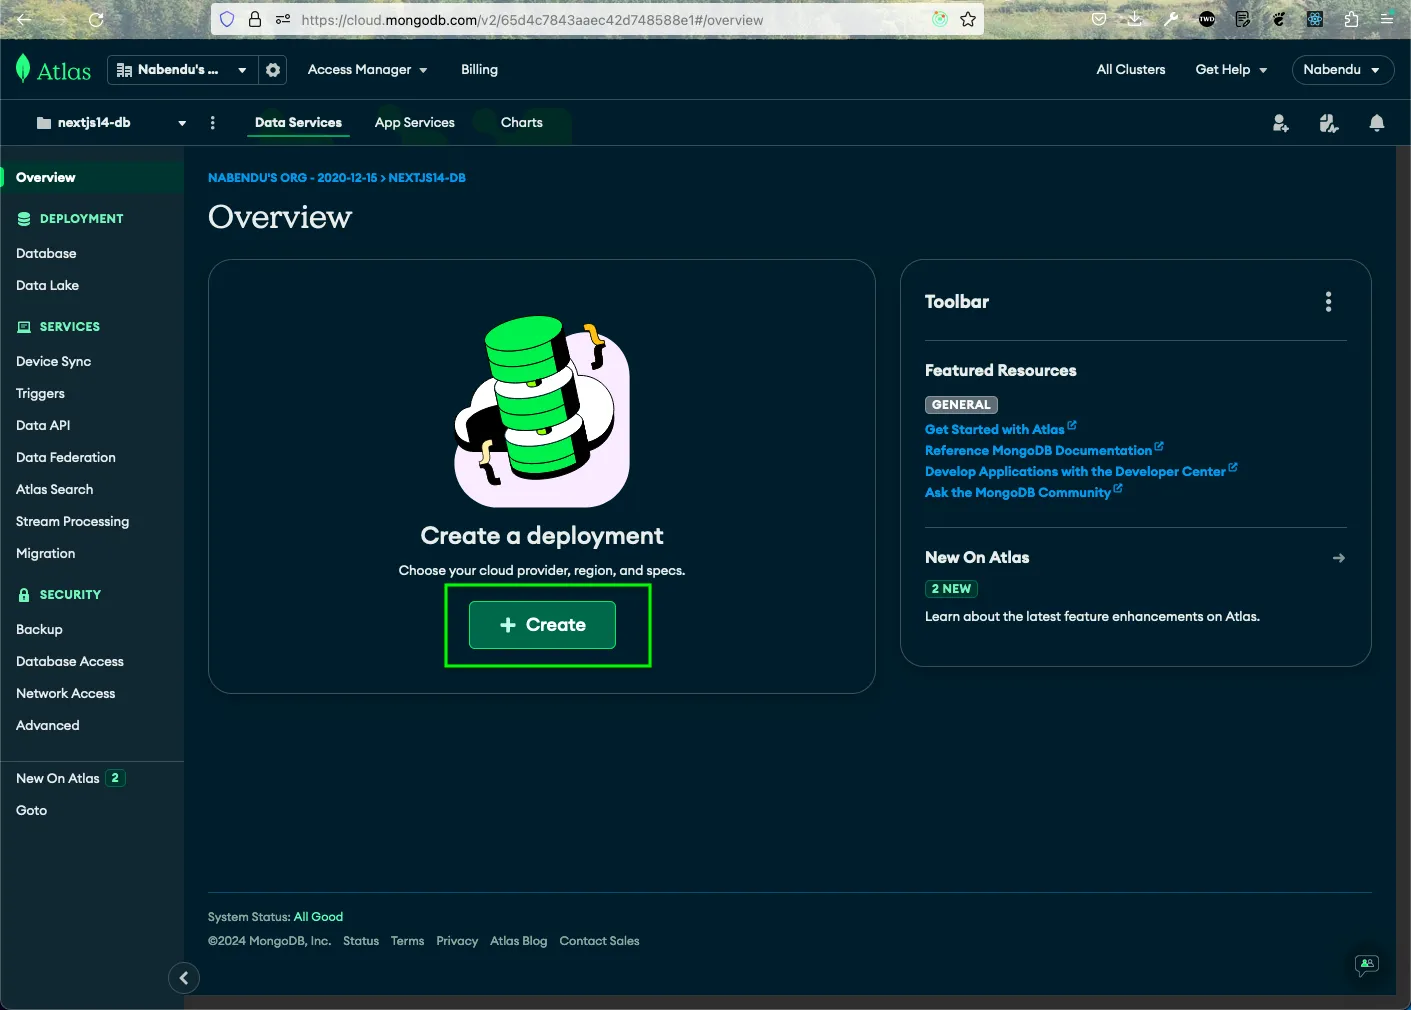Image resolution: width=1411 pixels, height=1010 pixels.
Task: Bookmark this page with star icon
Action: 968,19
